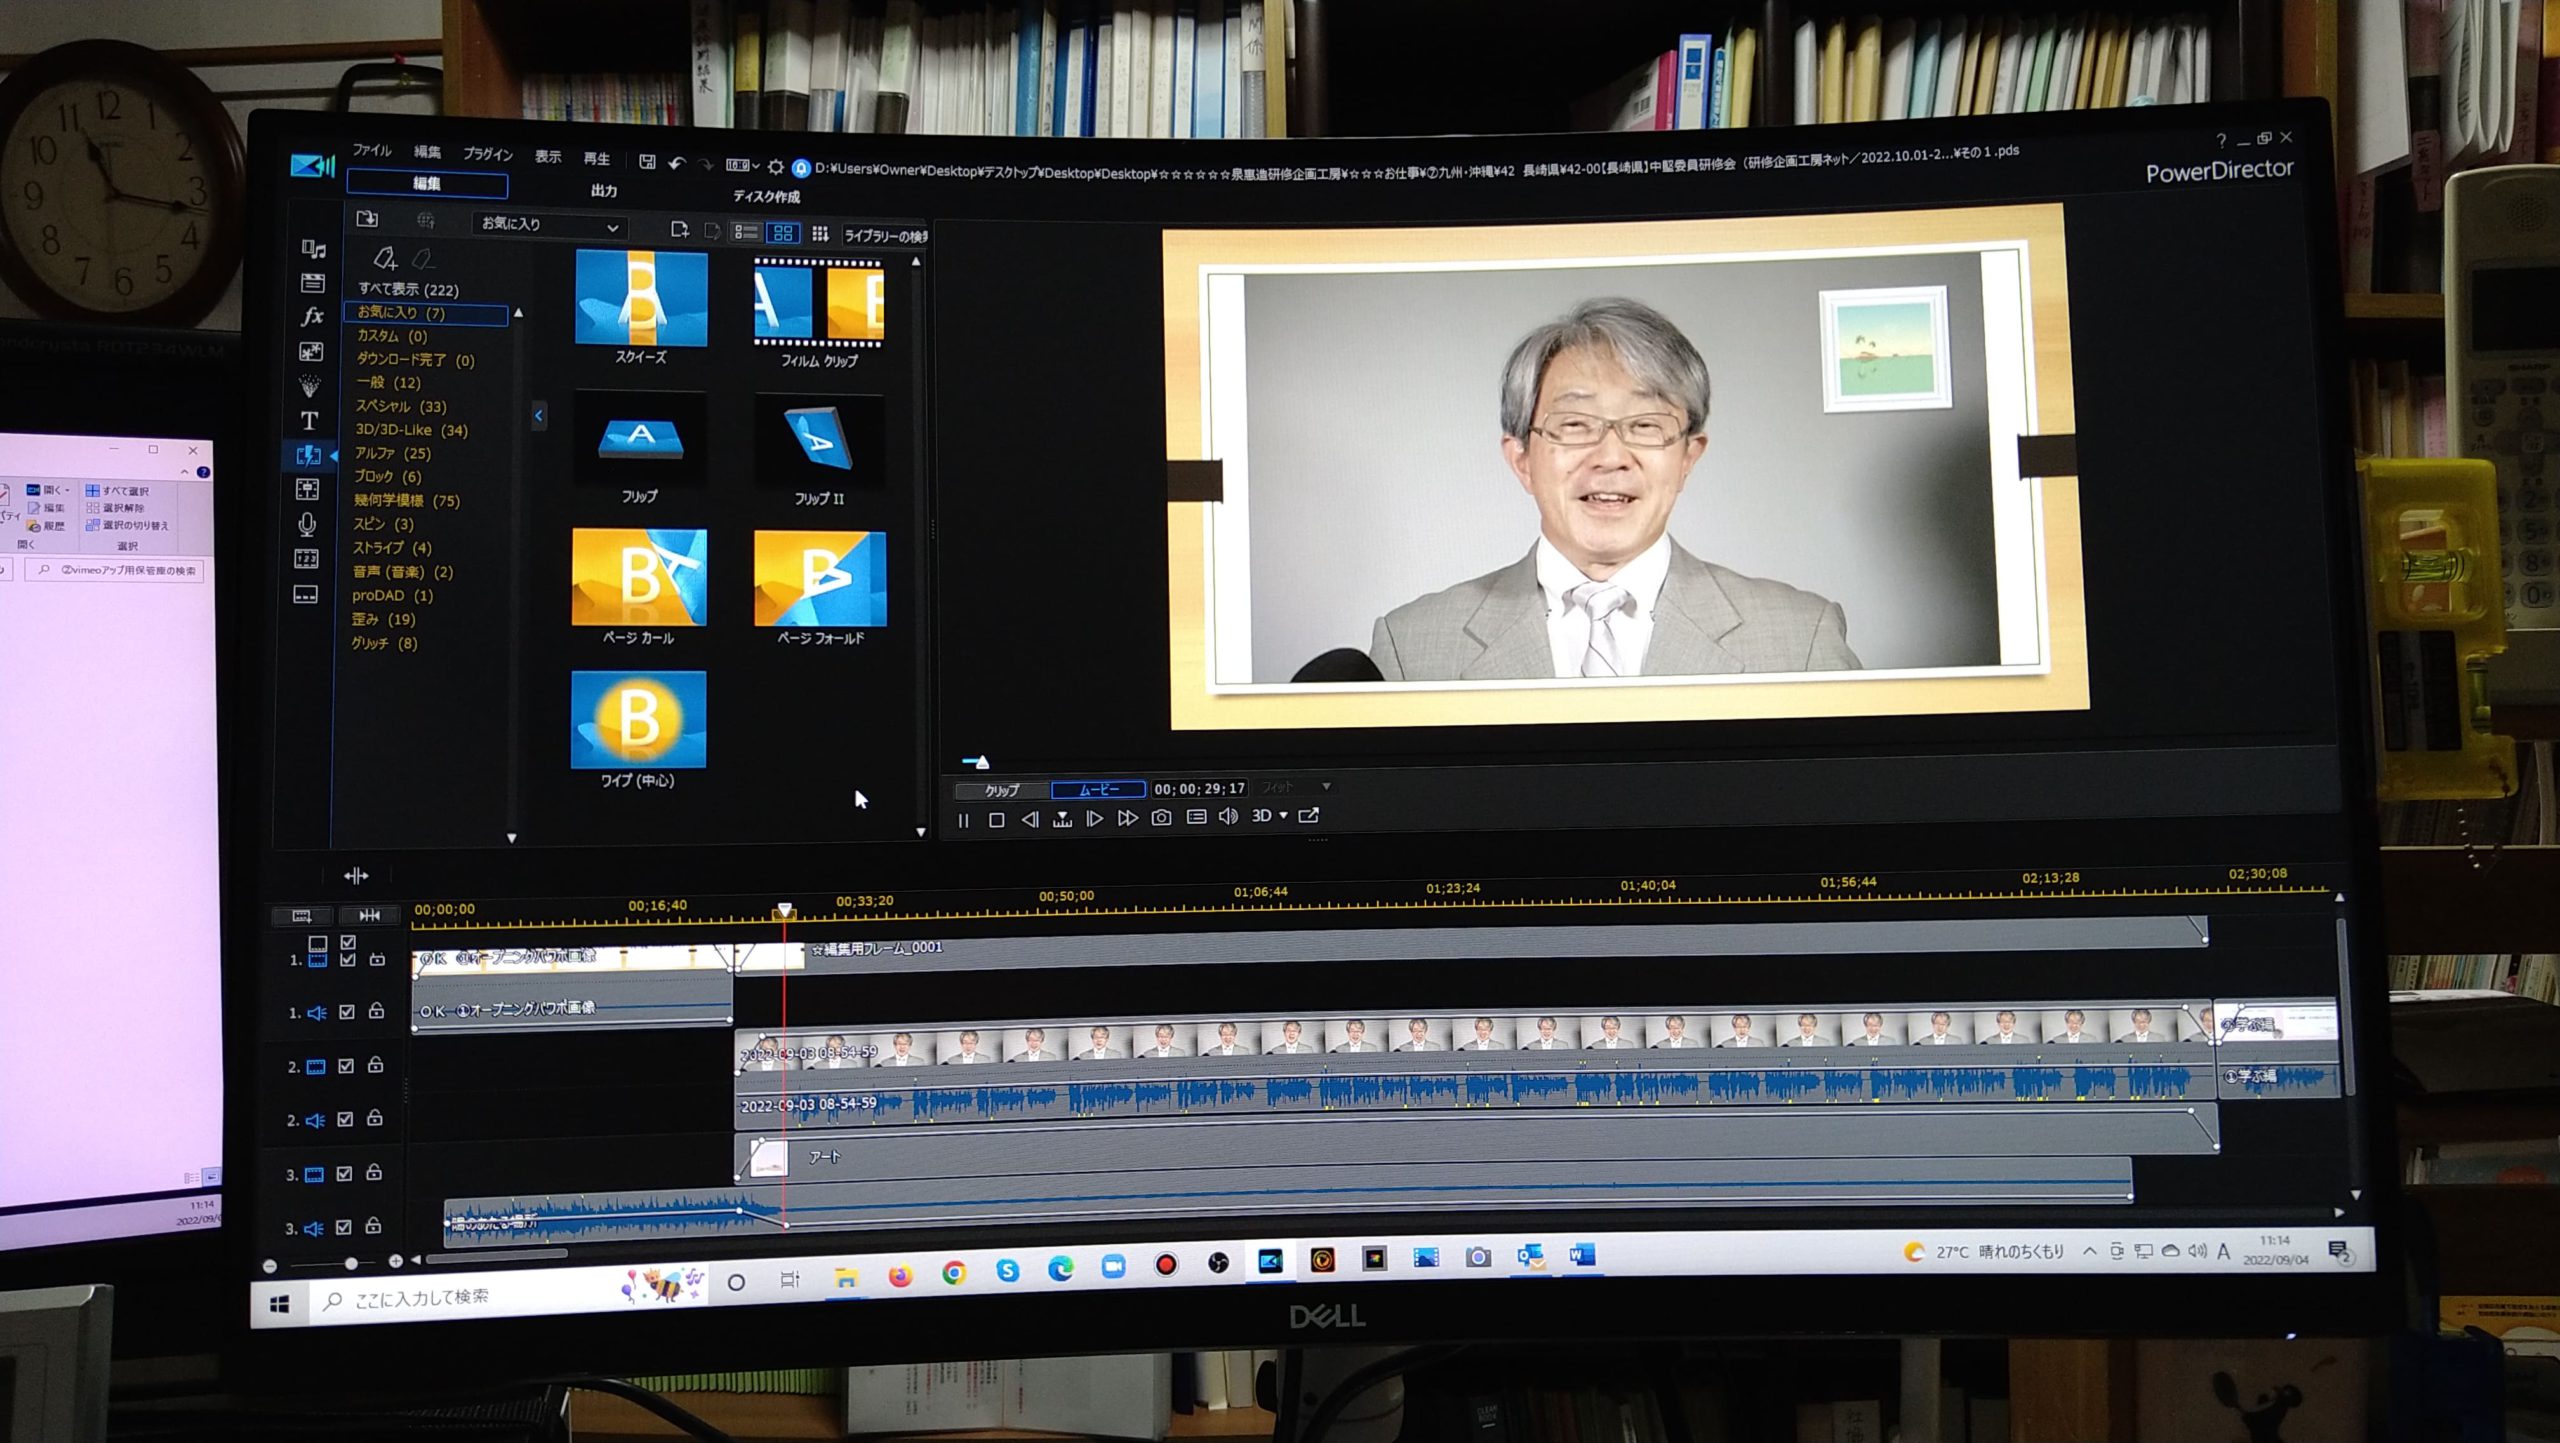Open preview quality settings icon

coord(1196,817)
